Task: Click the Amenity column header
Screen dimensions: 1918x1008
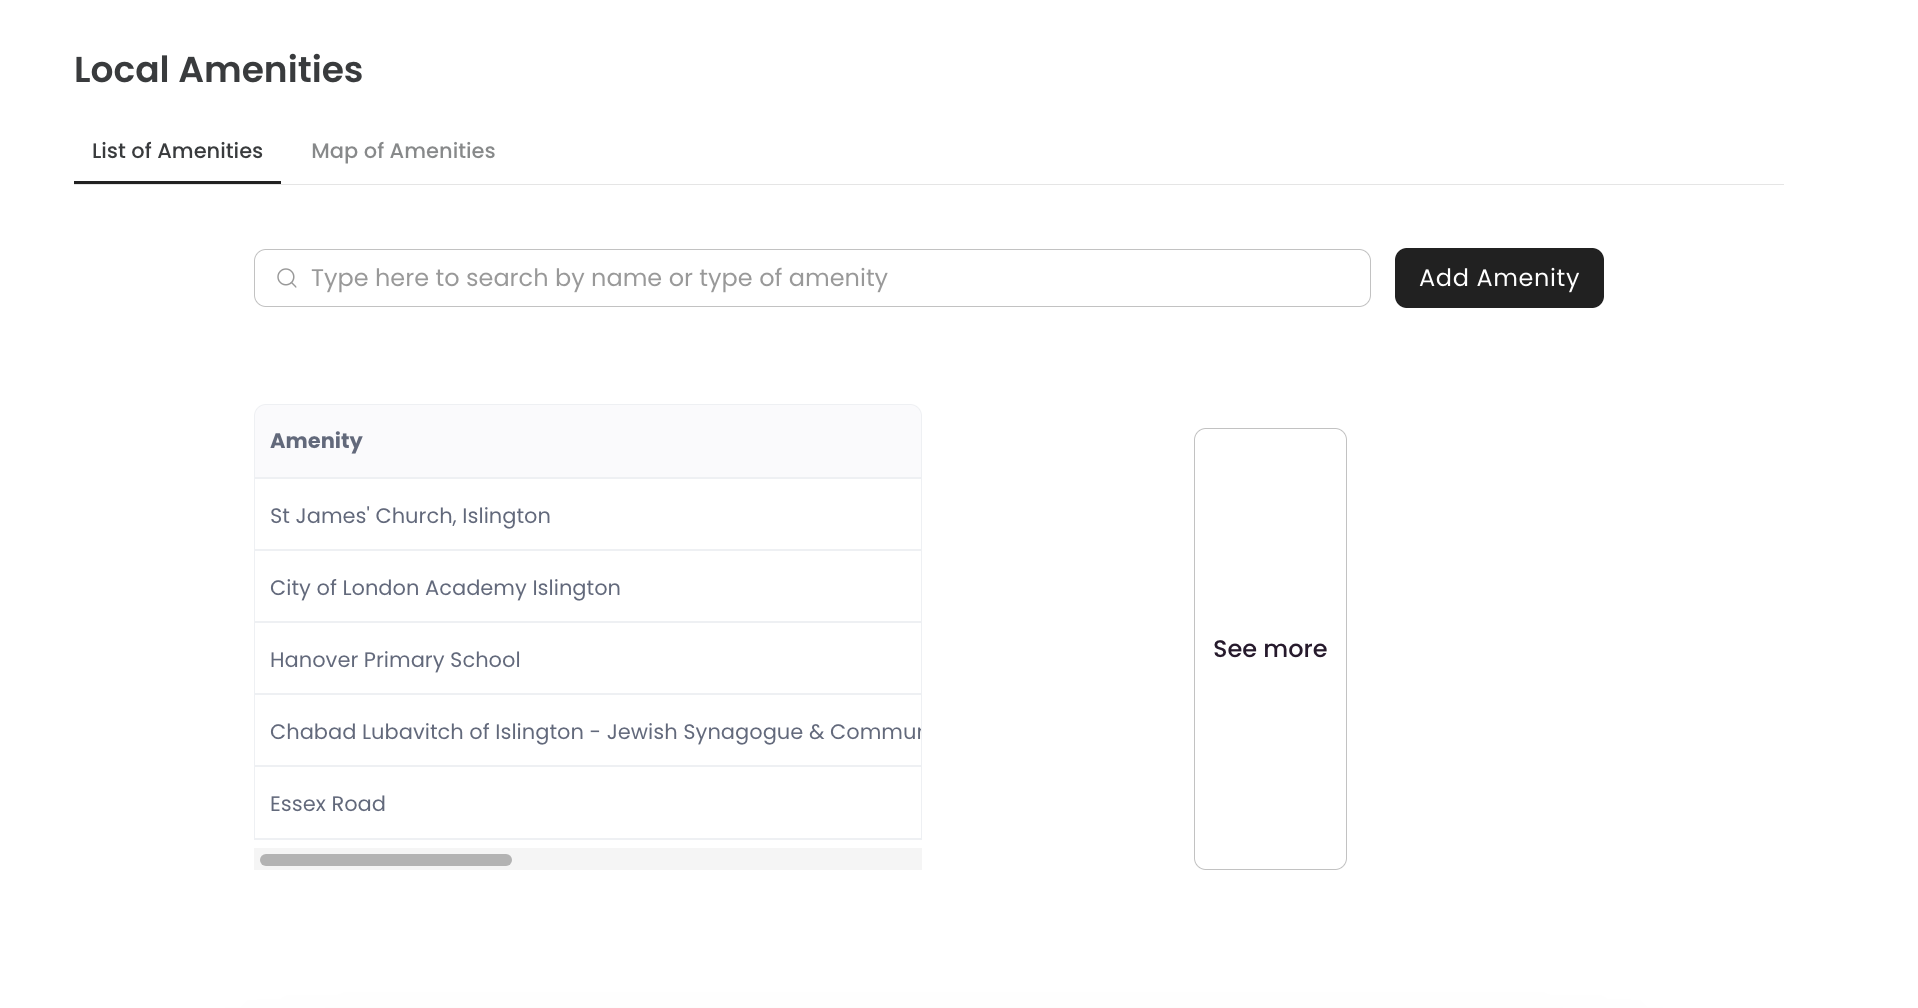Action: (316, 441)
